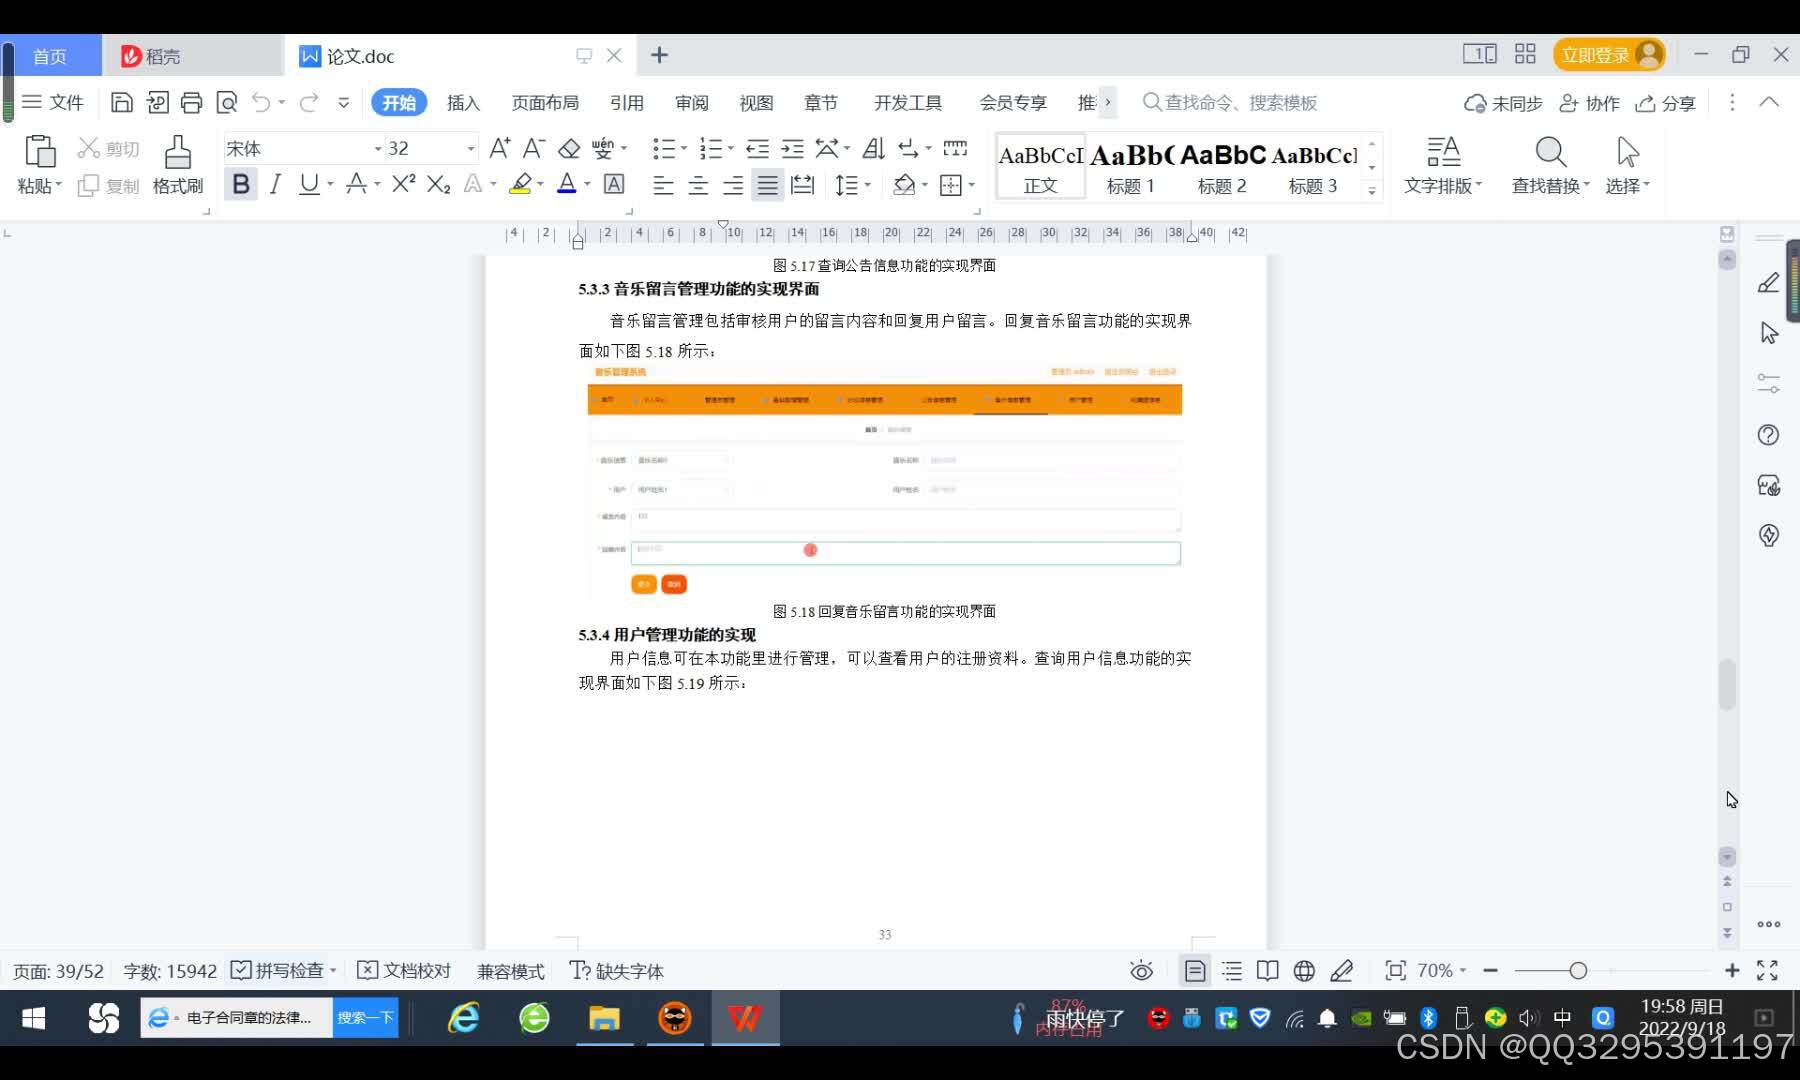This screenshot has width=1800, height=1080.
Task: Click the login button (立即登录)
Action: (x=1609, y=55)
